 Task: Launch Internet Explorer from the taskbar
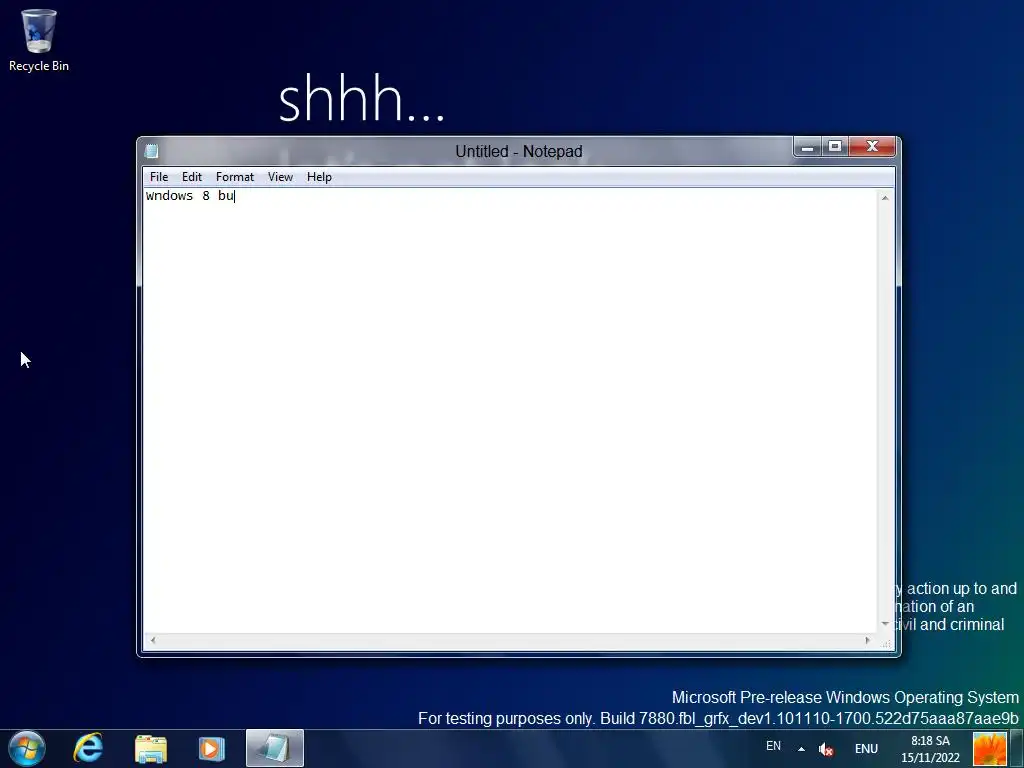88,748
